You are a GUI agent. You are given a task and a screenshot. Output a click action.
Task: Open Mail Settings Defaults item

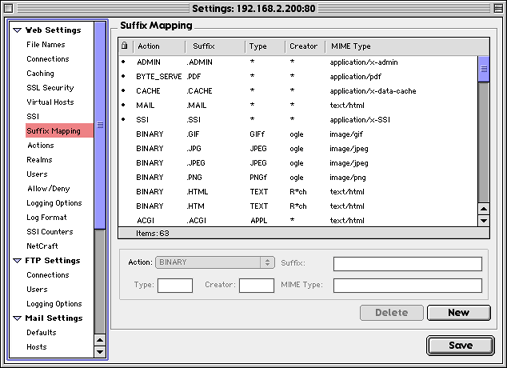41,333
